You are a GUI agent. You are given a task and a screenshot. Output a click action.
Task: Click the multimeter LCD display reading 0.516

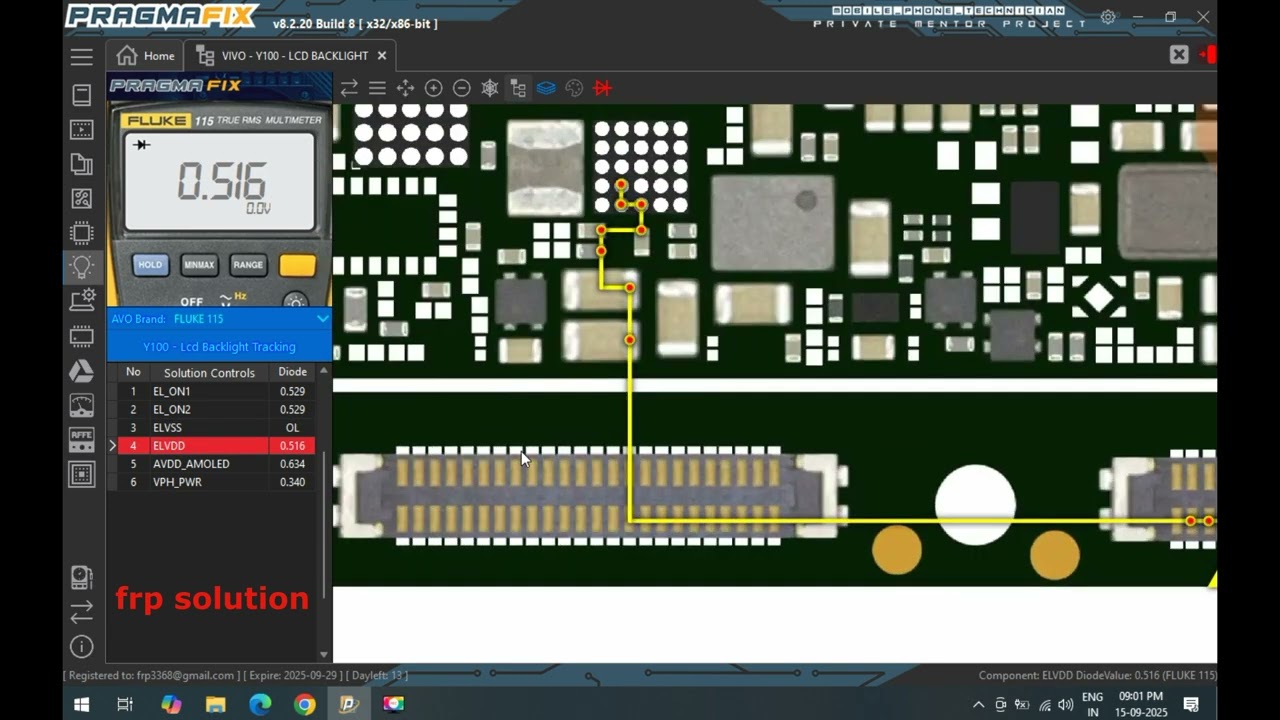click(x=219, y=182)
